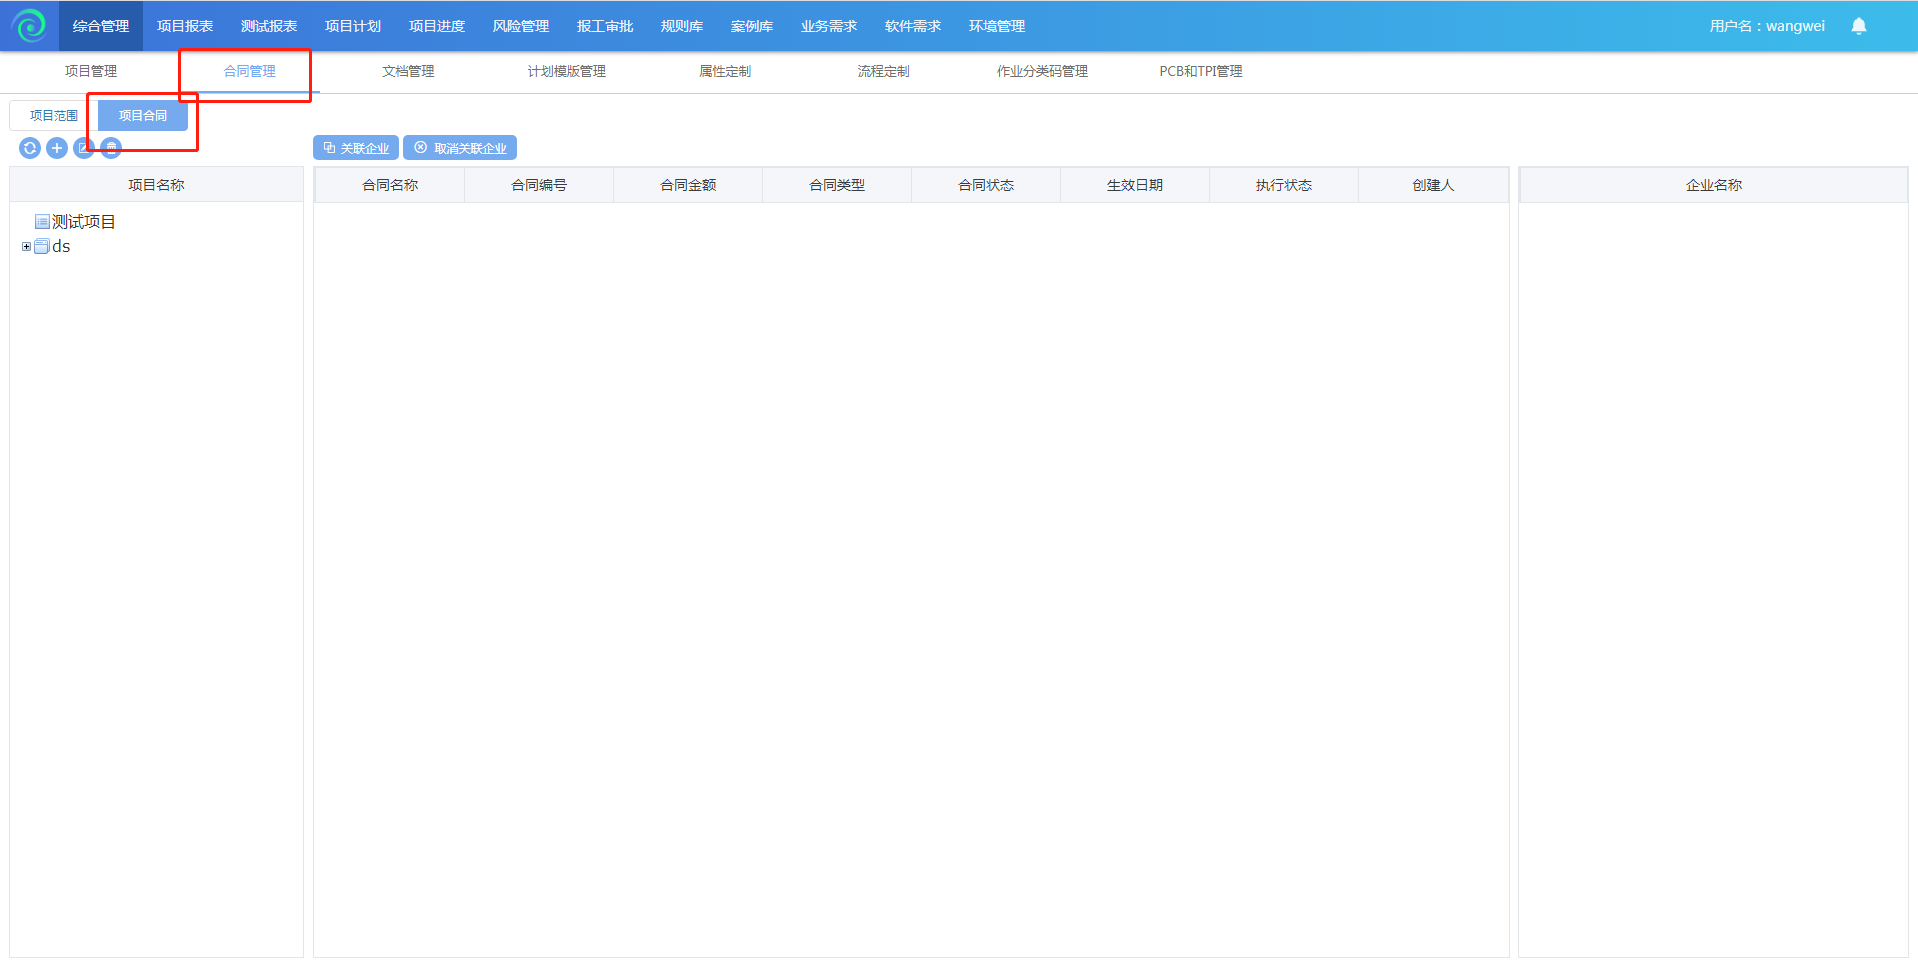Screen dimensions: 1918x964
Task: Click the refresh icon above the project tree
Action: 30,148
